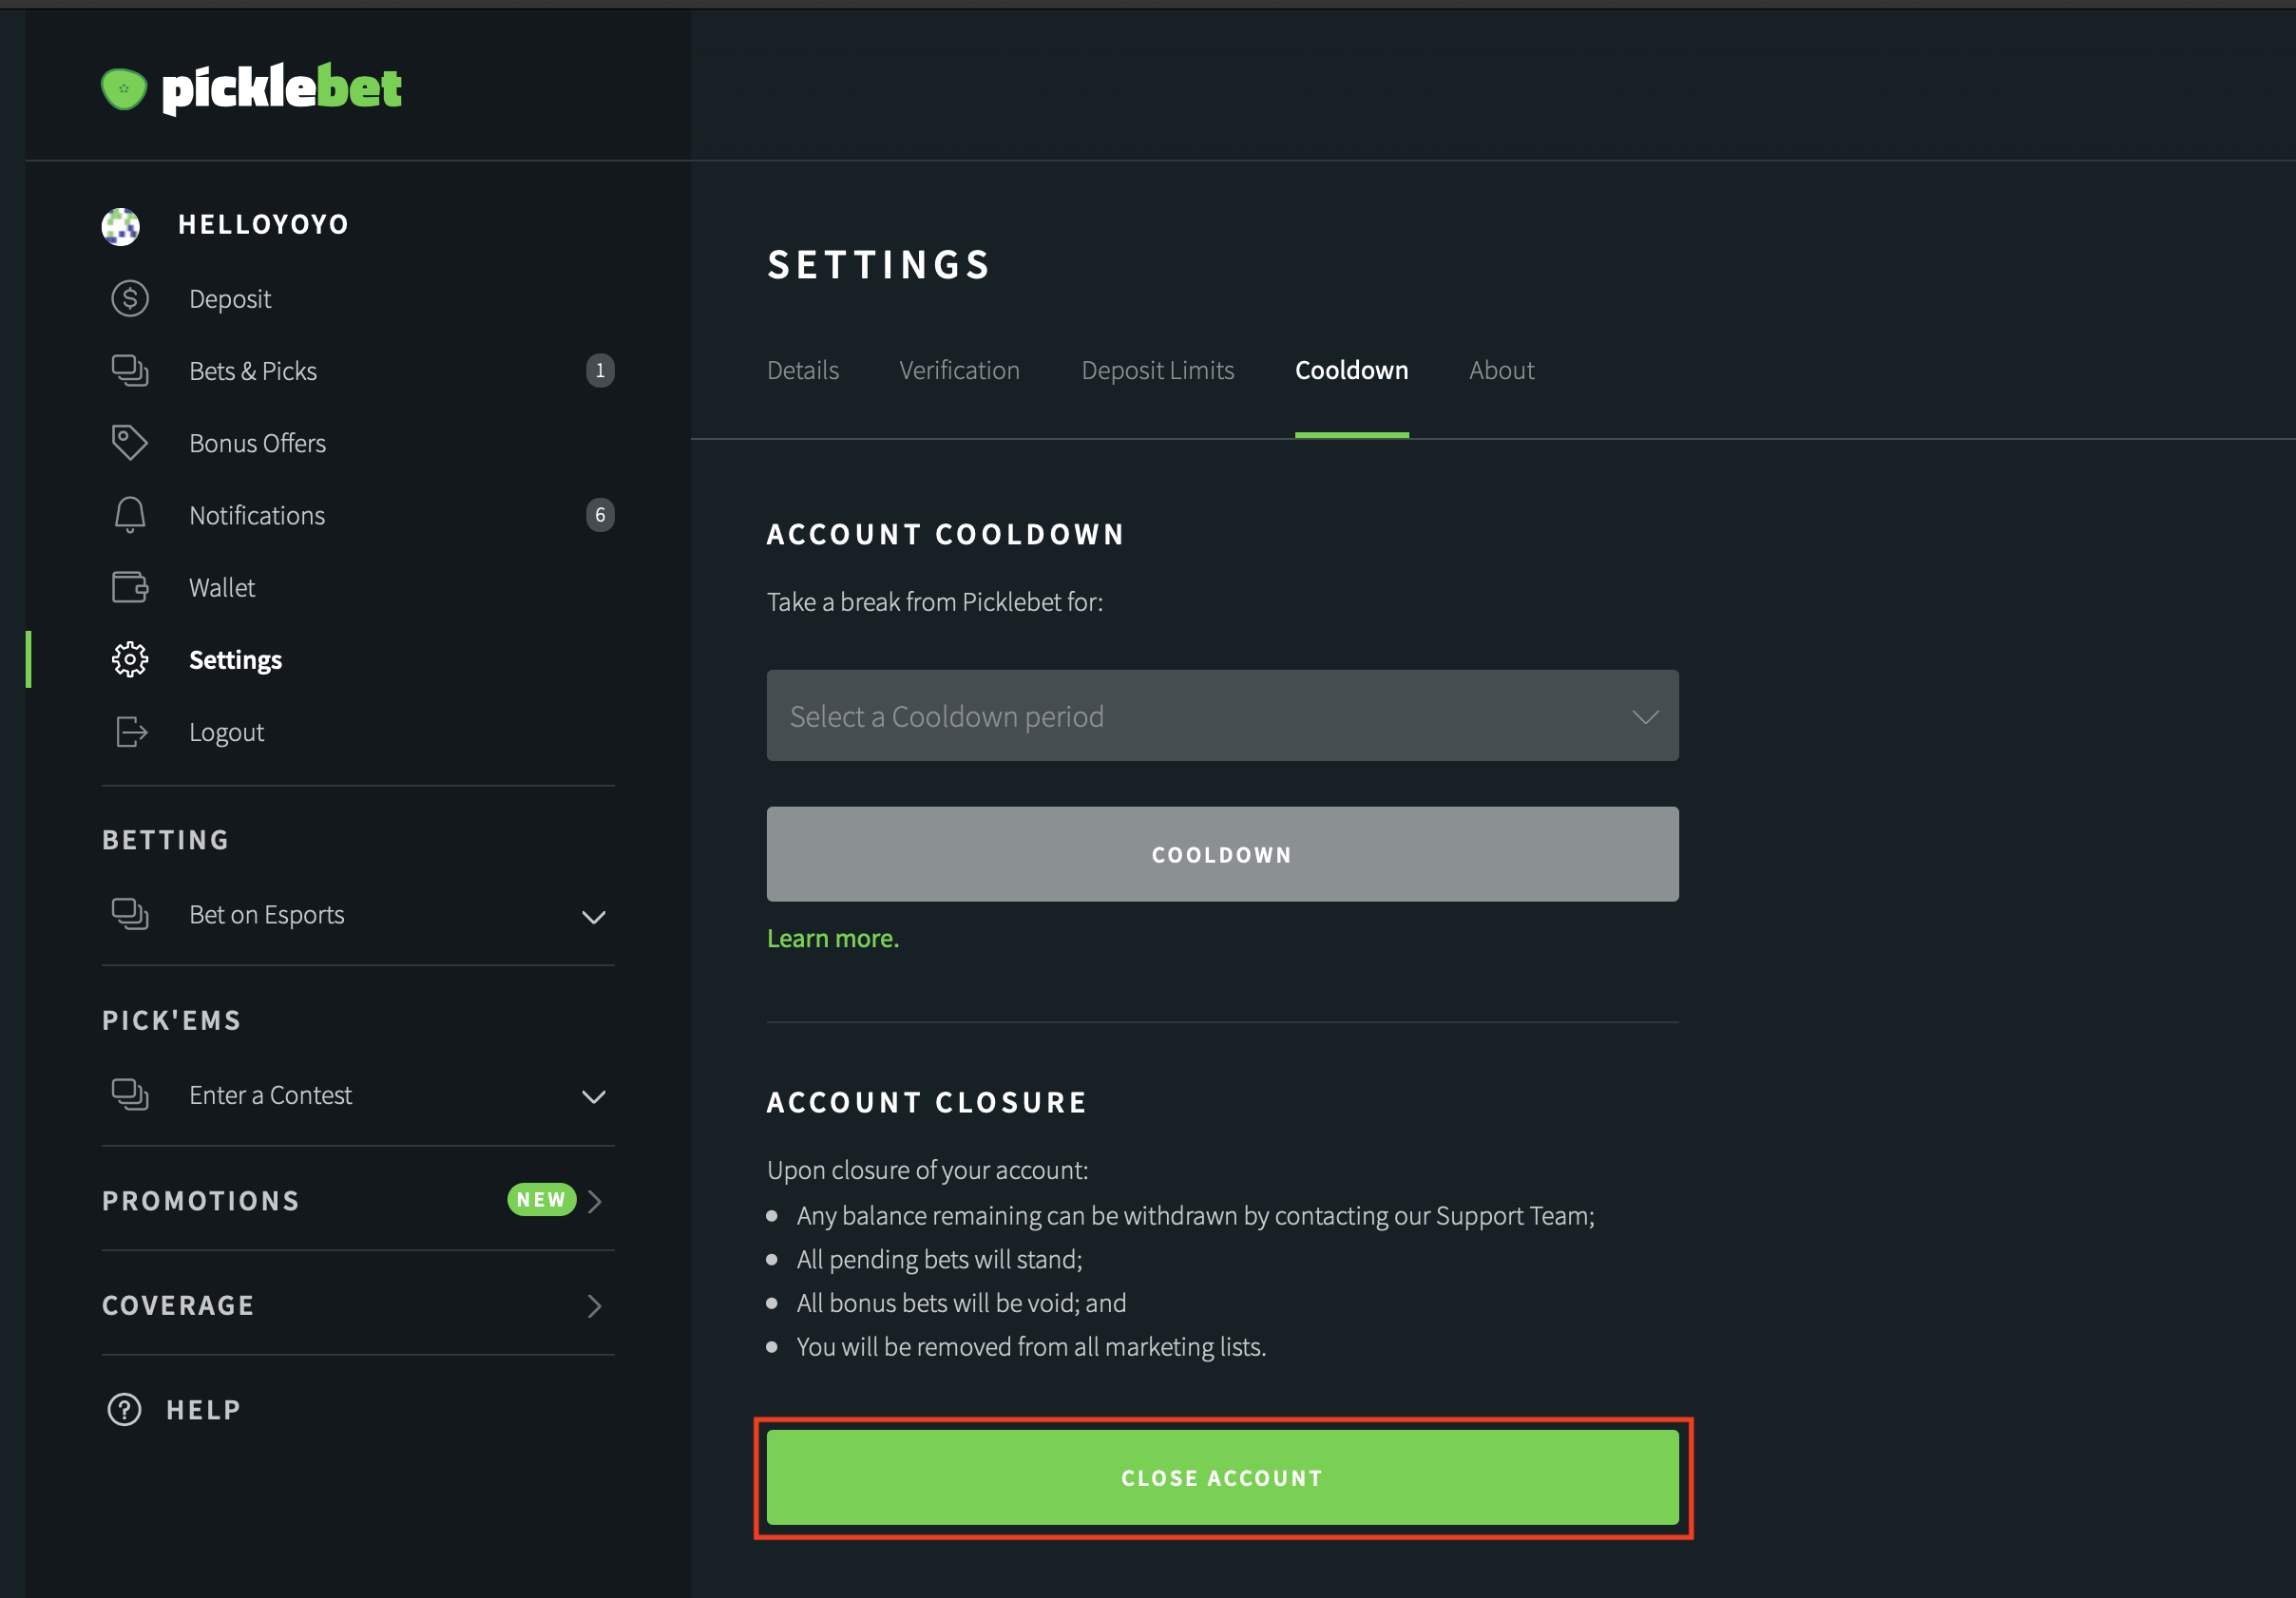Click Enter a Contest label

coord(271,1095)
